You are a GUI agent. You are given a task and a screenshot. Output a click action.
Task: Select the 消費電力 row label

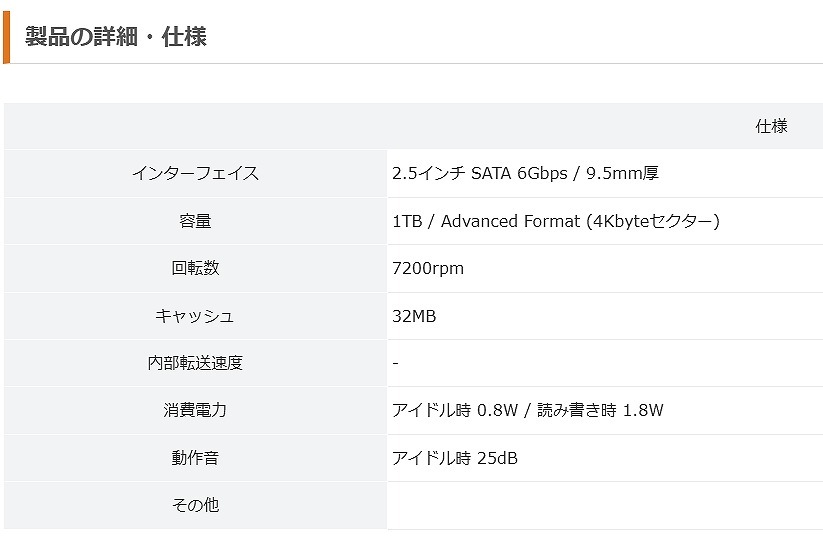(x=195, y=410)
